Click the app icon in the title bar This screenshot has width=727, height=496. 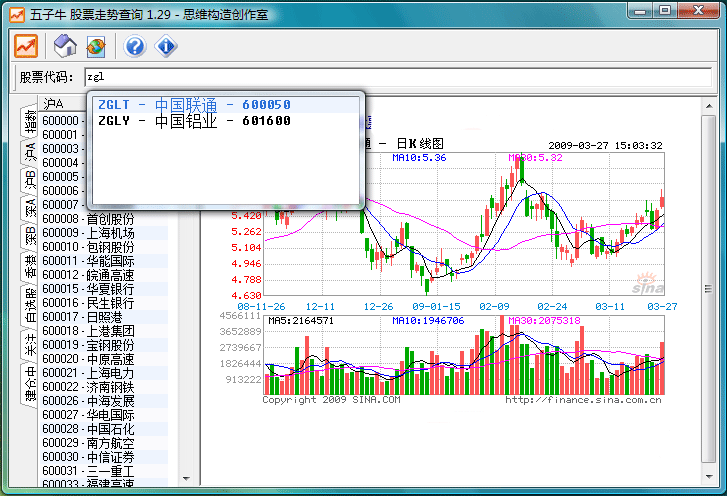click(17, 15)
